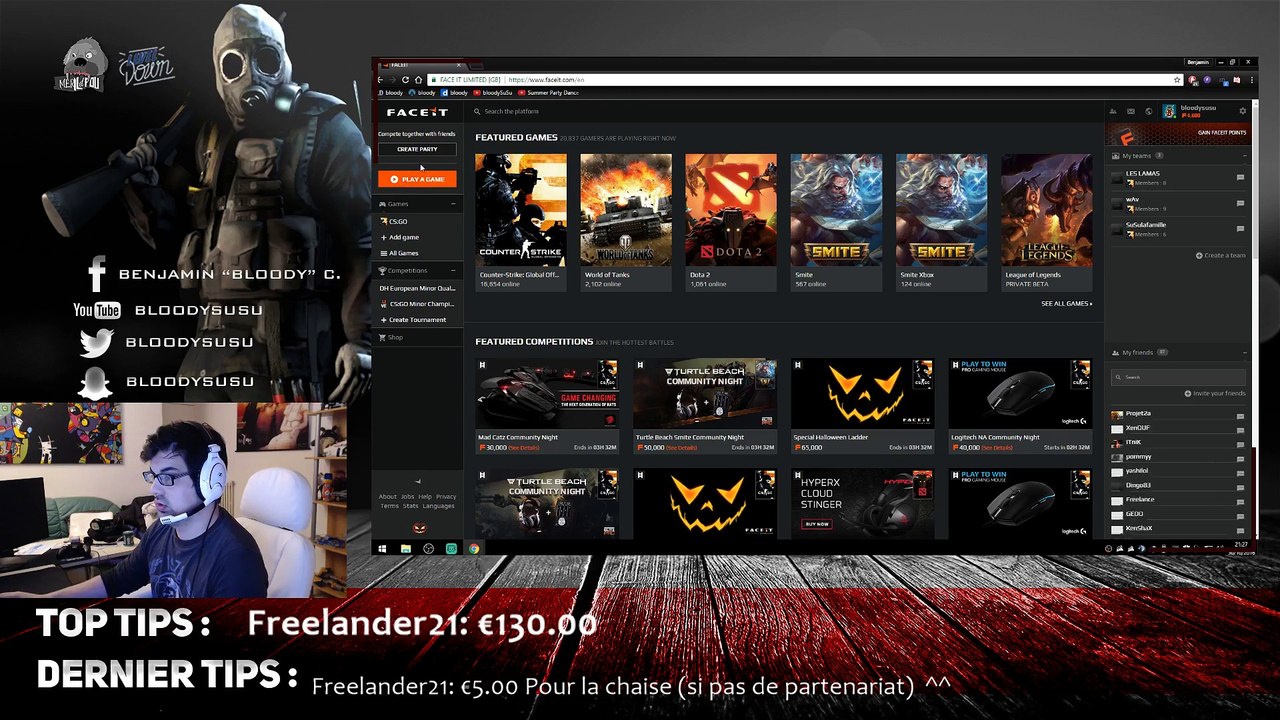Open the messages envelope icon

(x=1131, y=111)
